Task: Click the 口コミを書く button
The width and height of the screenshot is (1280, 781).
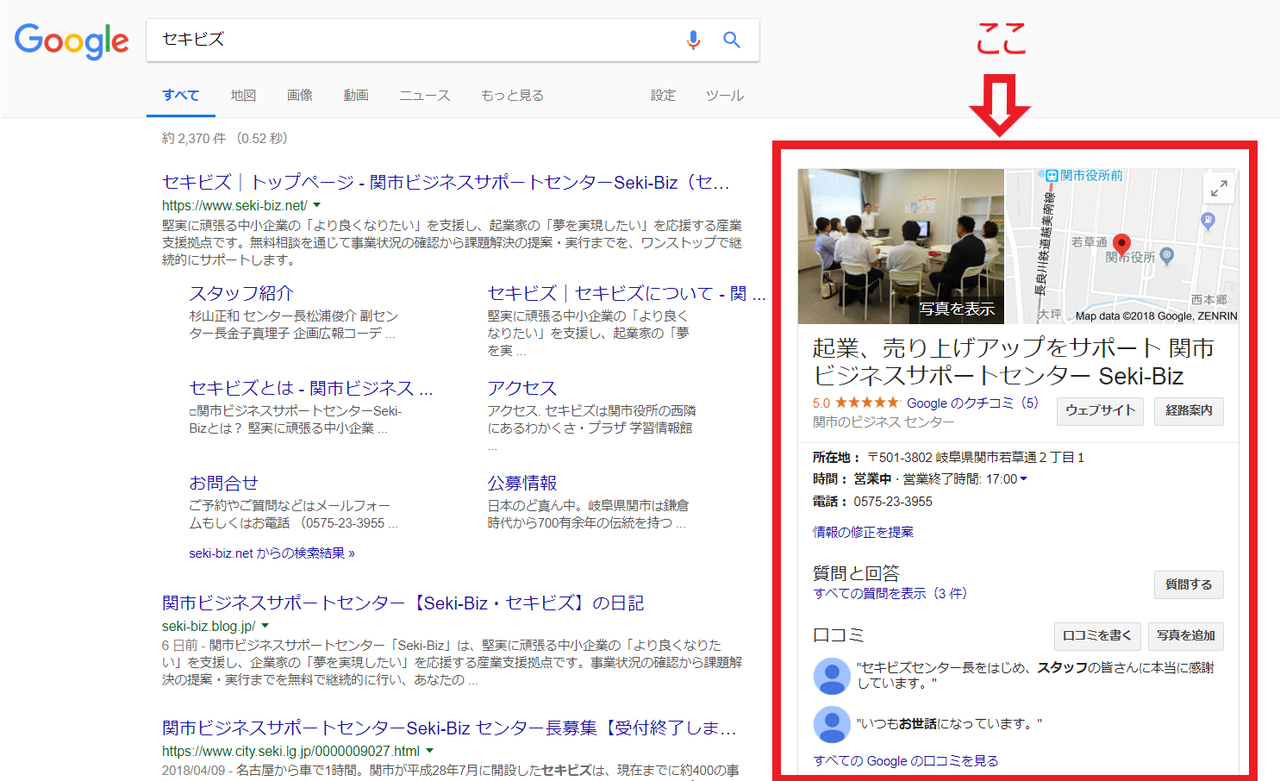Action: tap(1097, 636)
